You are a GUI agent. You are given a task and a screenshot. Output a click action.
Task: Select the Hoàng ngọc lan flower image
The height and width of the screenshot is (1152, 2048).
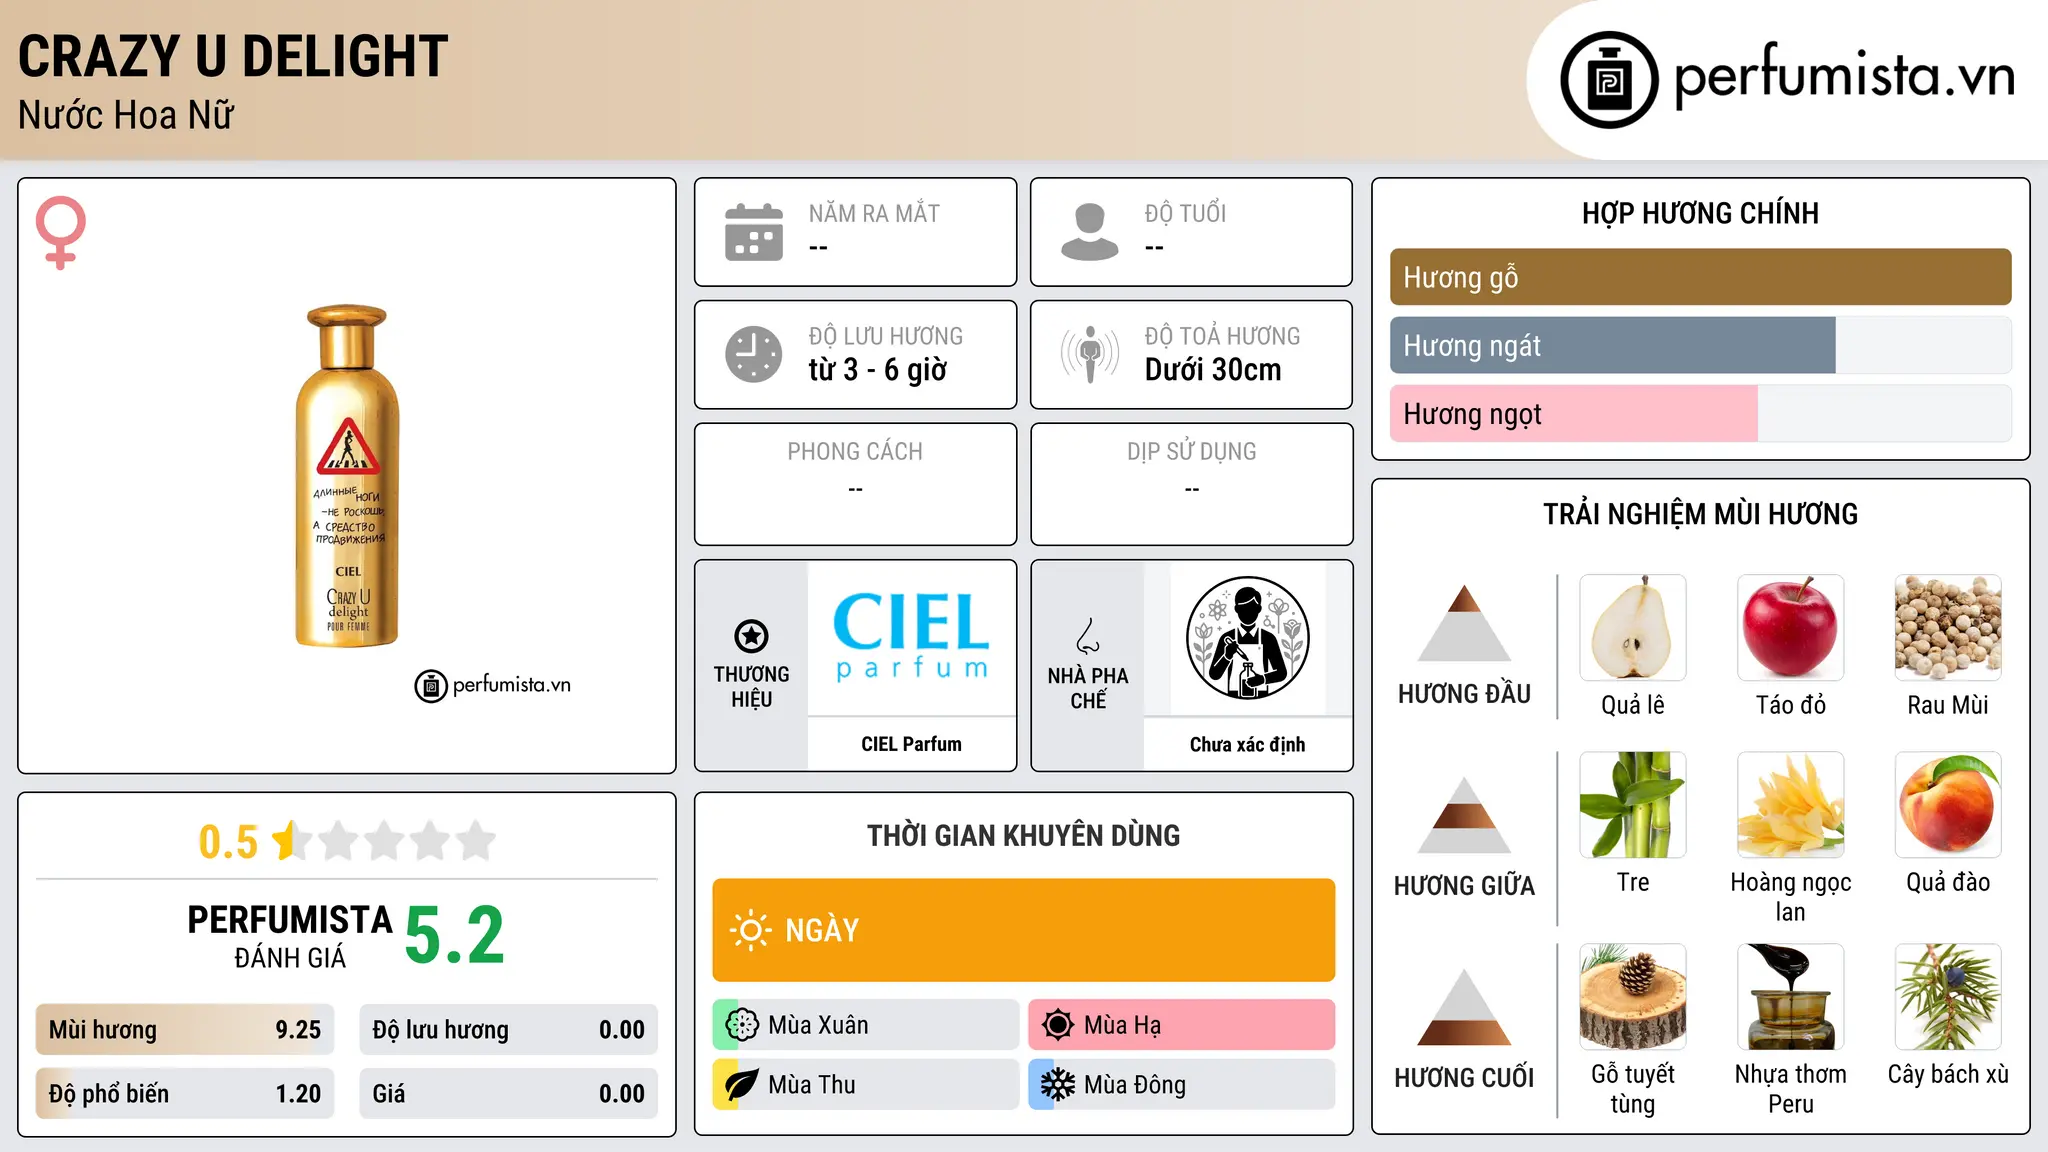(1791, 805)
